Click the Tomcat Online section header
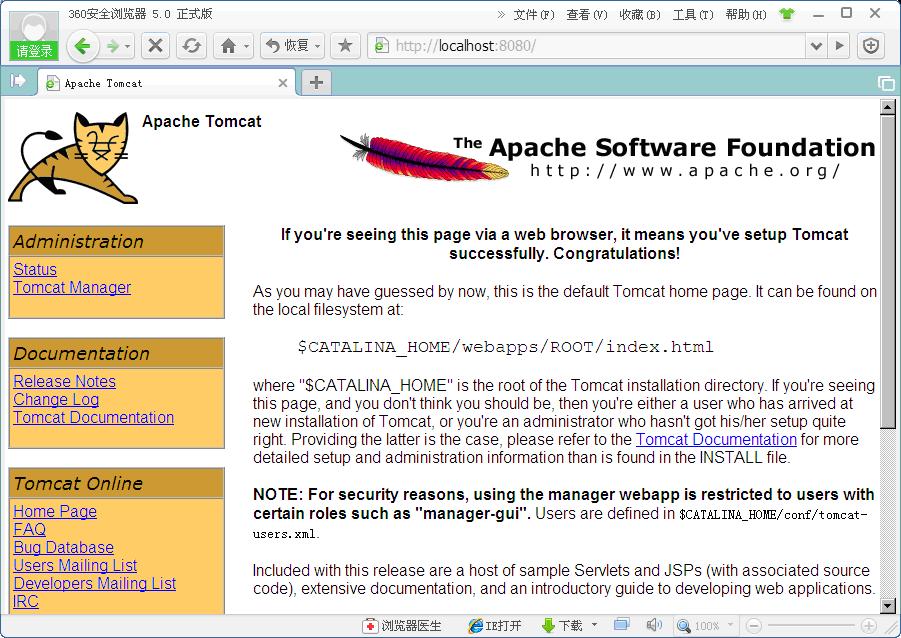901x638 pixels. [x=117, y=483]
